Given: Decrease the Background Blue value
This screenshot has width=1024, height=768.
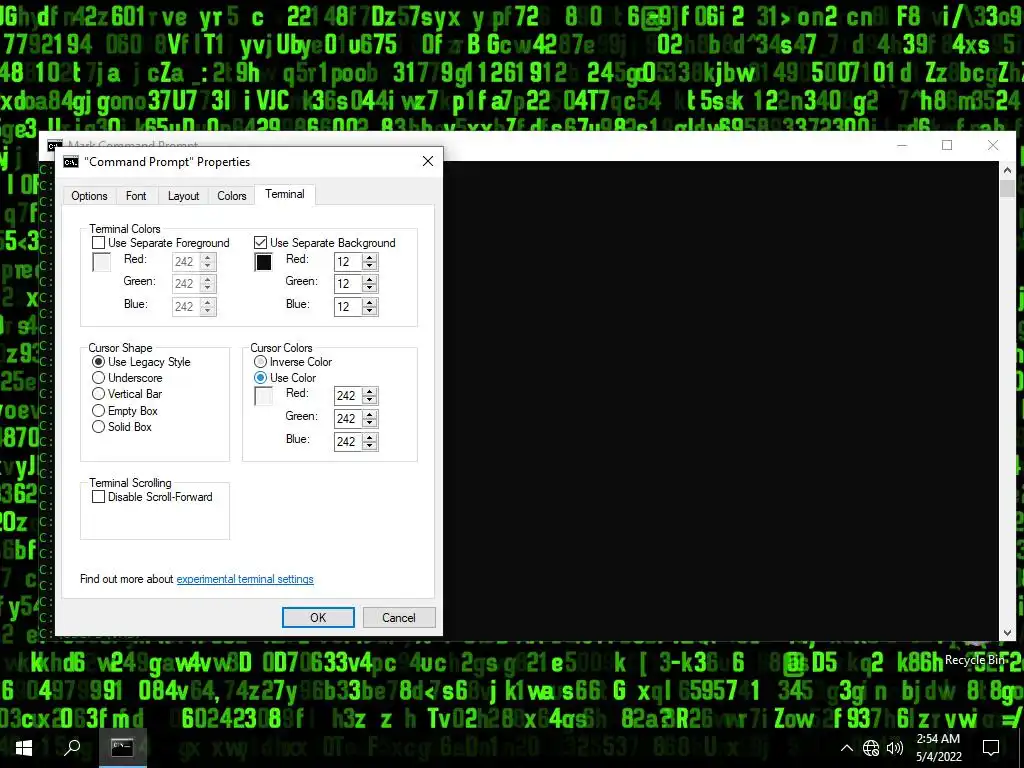Looking at the screenshot, I should [x=370, y=312].
